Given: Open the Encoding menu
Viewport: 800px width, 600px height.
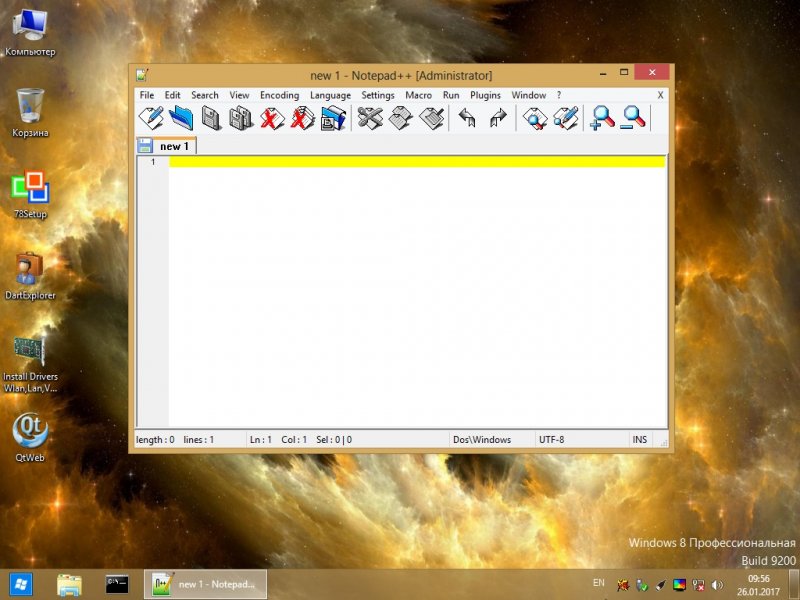Looking at the screenshot, I should point(280,95).
